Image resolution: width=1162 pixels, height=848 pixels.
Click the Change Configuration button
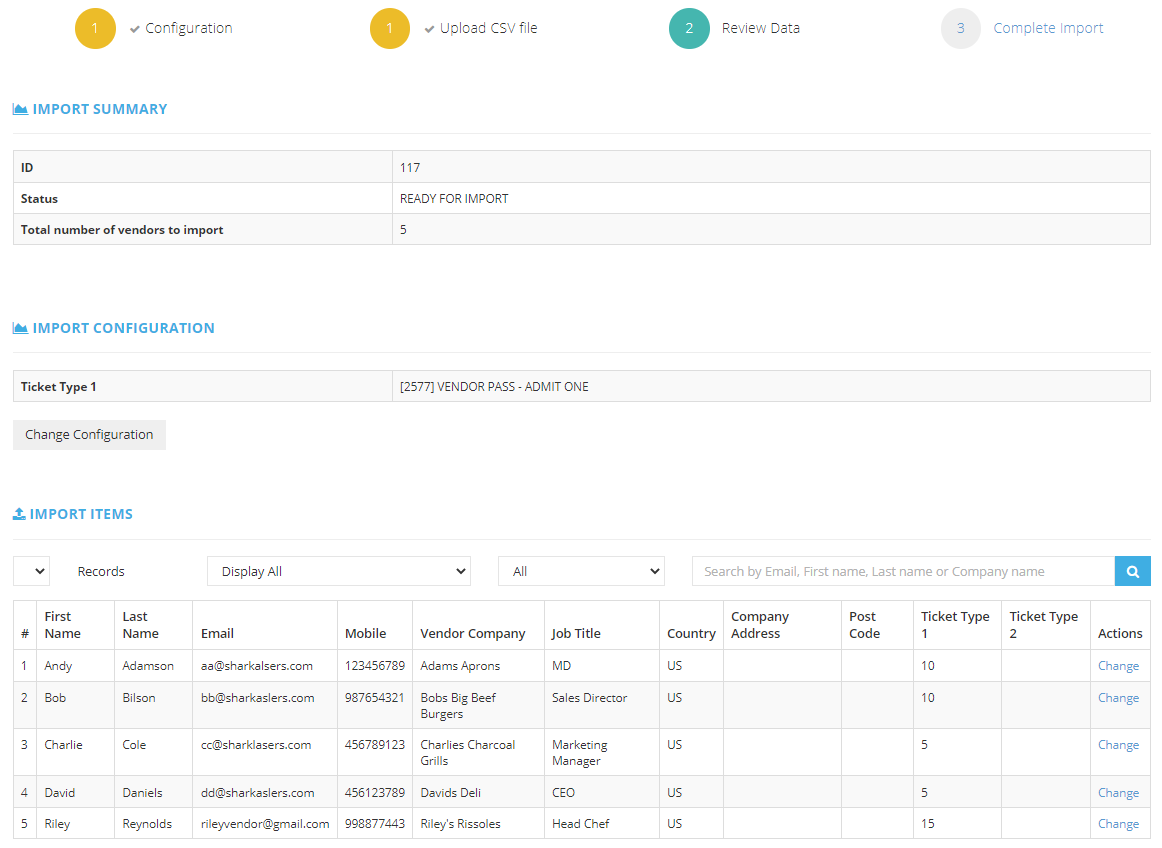(89, 434)
